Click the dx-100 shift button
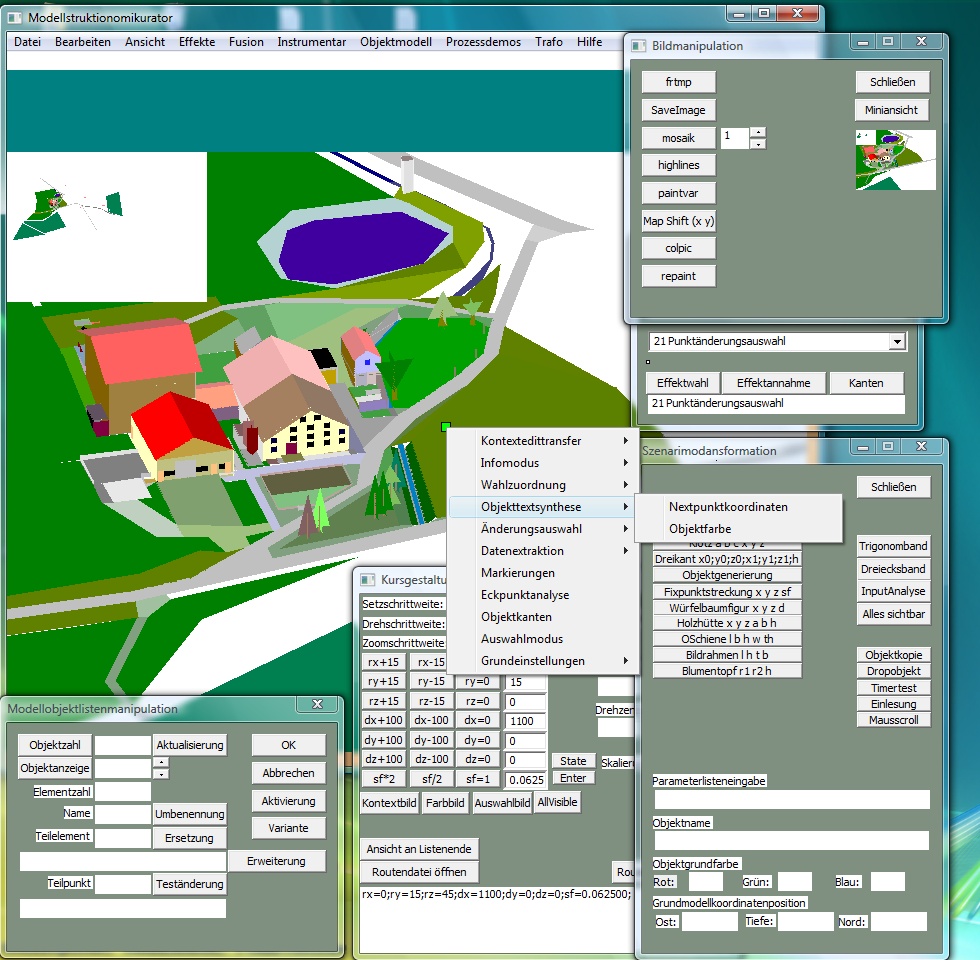This screenshot has width=980, height=960. pos(431,720)
